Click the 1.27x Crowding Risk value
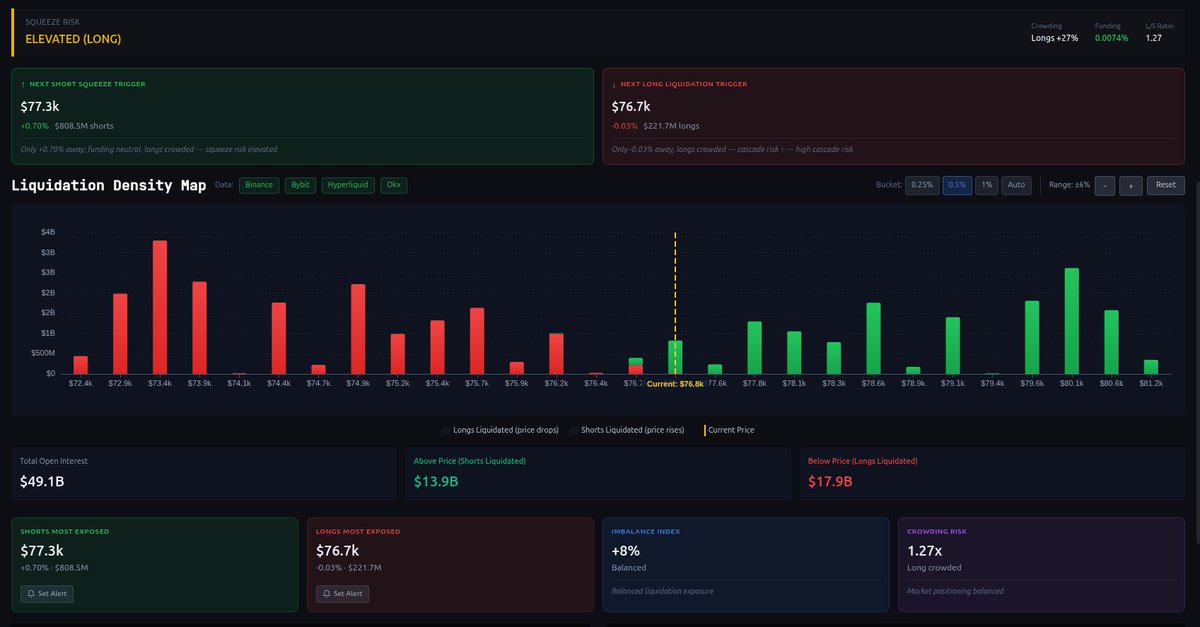Screen dimensions: 1200x627 (923, 550)
